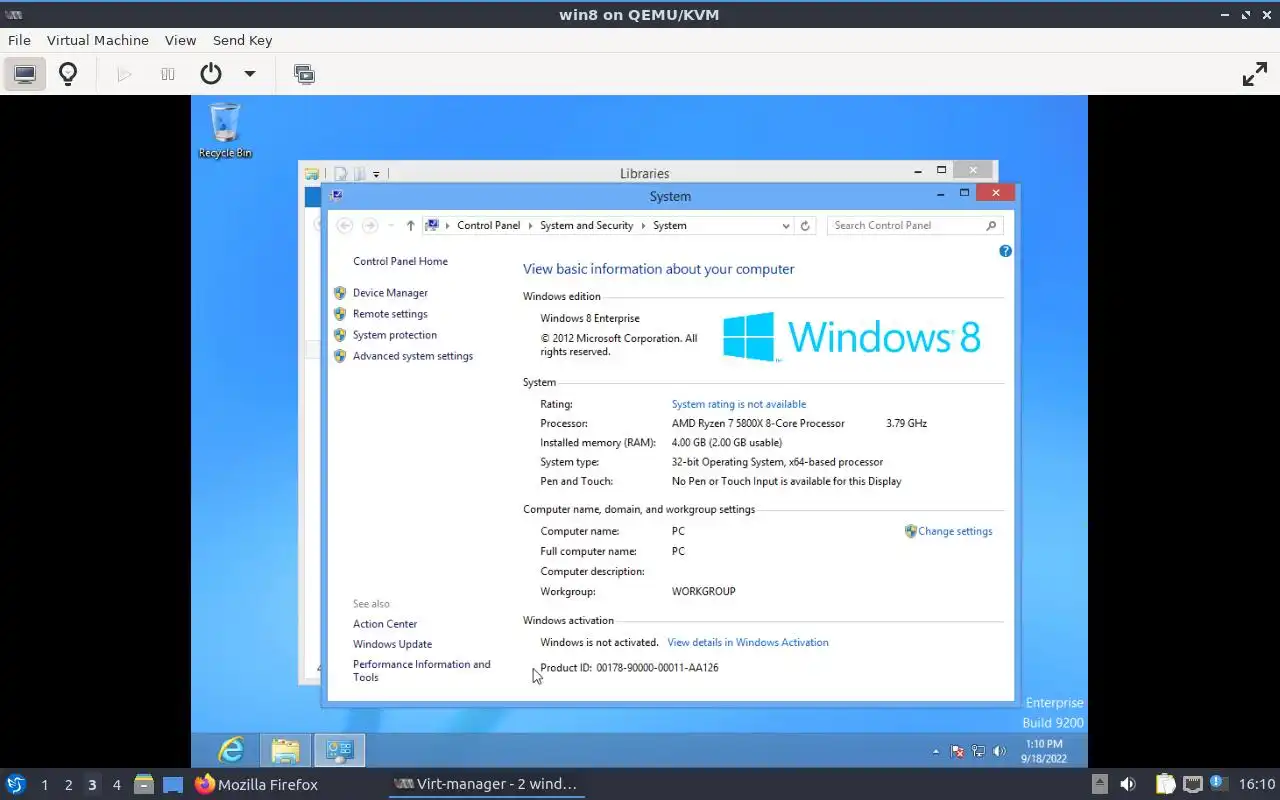Click Properties icon in Libraries quick access toolbar
The width and height of the screenshot is (1280, 800).
tap(341, 174)
